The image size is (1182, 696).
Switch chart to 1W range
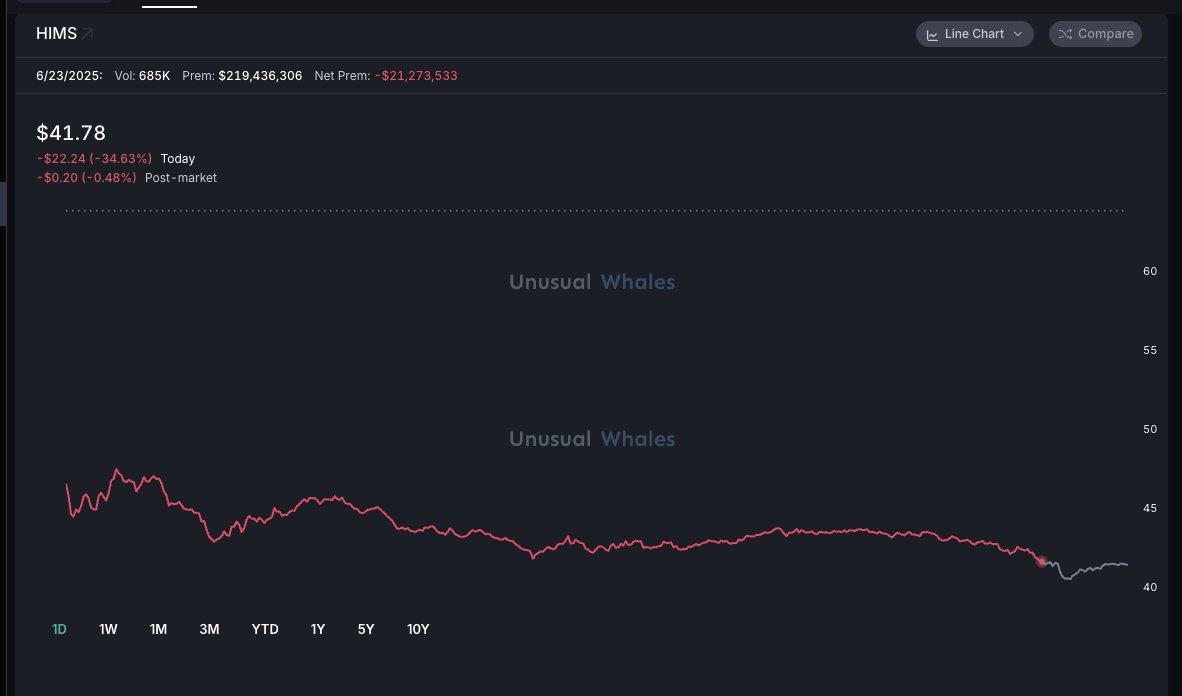coord(108,629)
